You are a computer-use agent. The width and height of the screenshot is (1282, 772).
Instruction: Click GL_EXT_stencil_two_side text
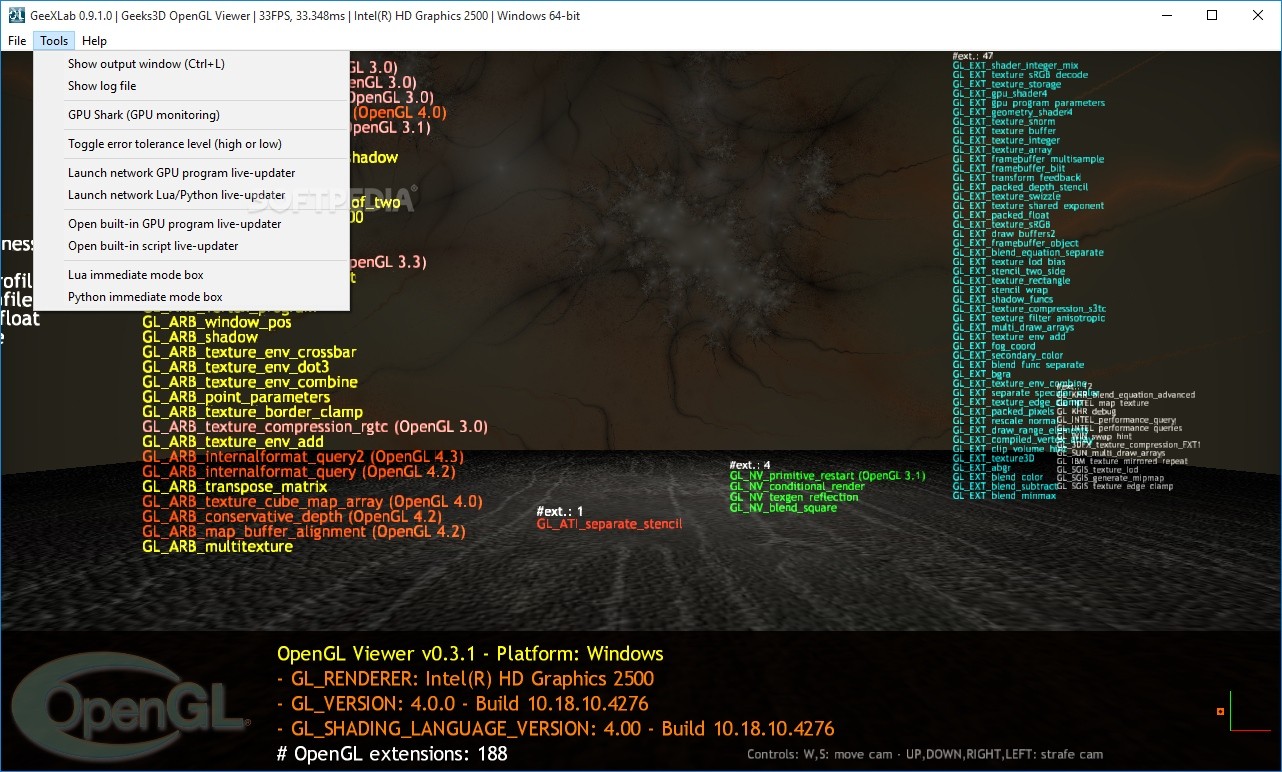(x=1009, y=271)
